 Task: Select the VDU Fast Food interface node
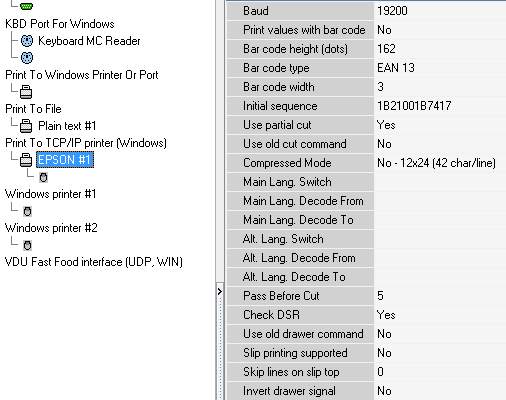pos(94,262)
